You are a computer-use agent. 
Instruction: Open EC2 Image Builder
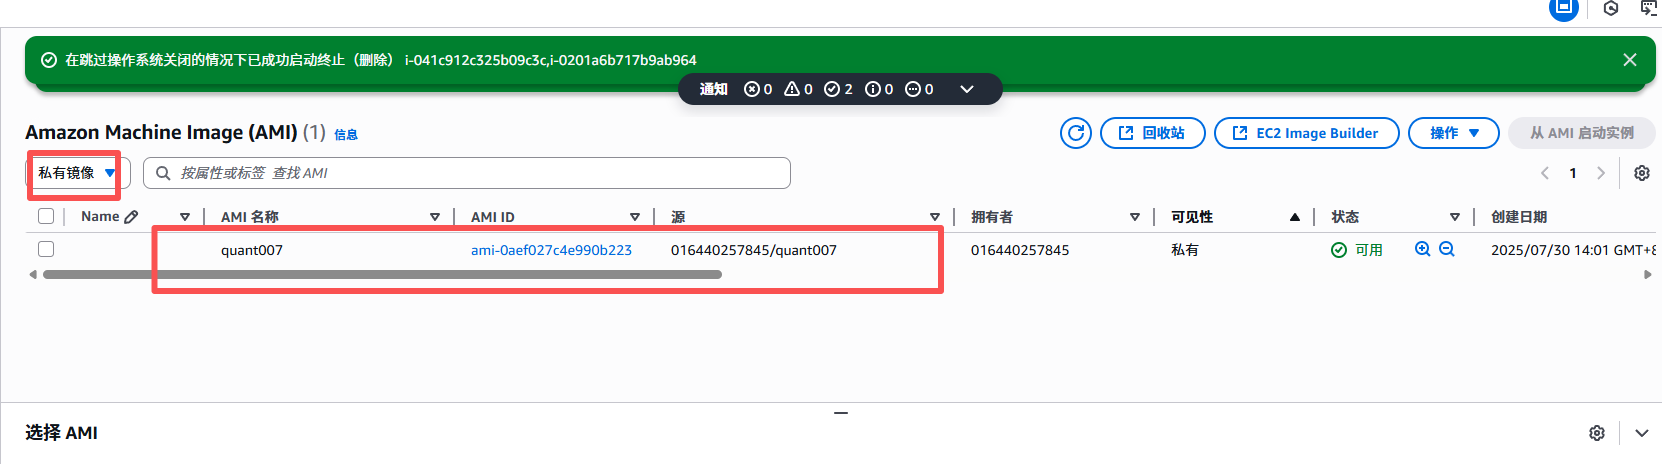(1306, 133)
